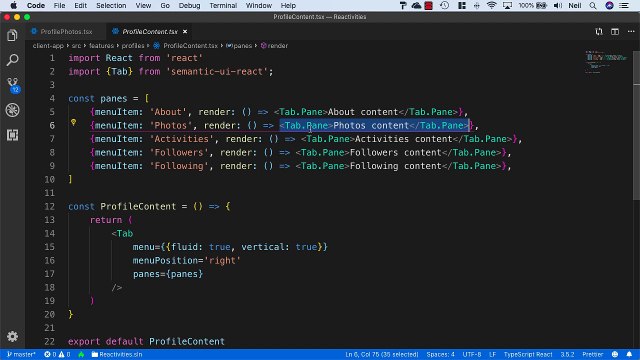Click the client-app breadcrumb segment

pyautogui.click(x=48, y=46)
